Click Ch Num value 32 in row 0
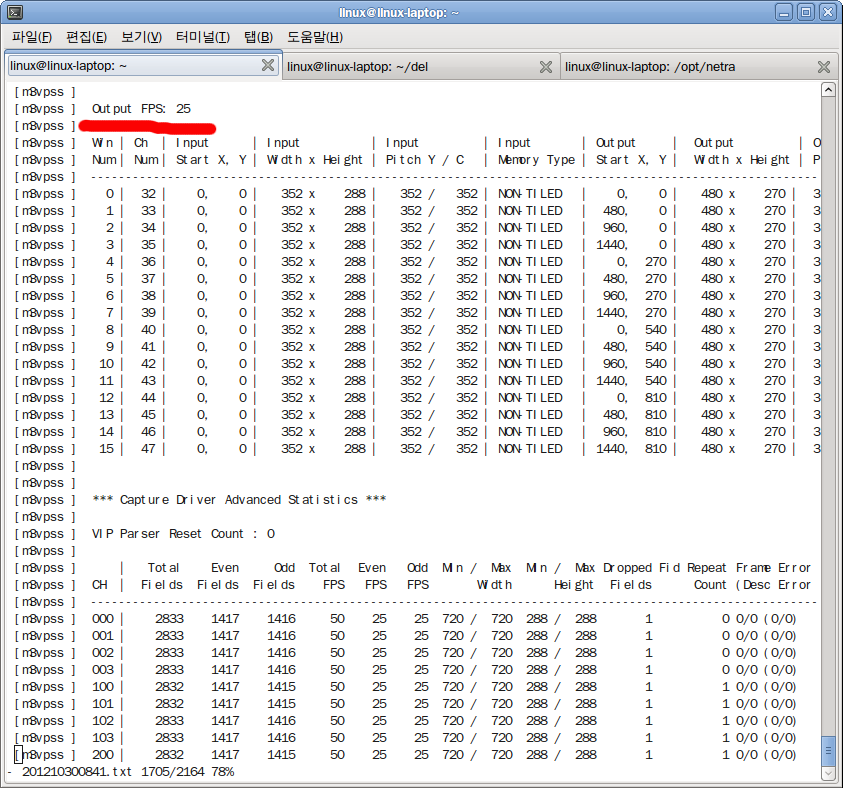The height and width of the screenshot is (788, 843). pyautogui.click(x=148, y=194)
